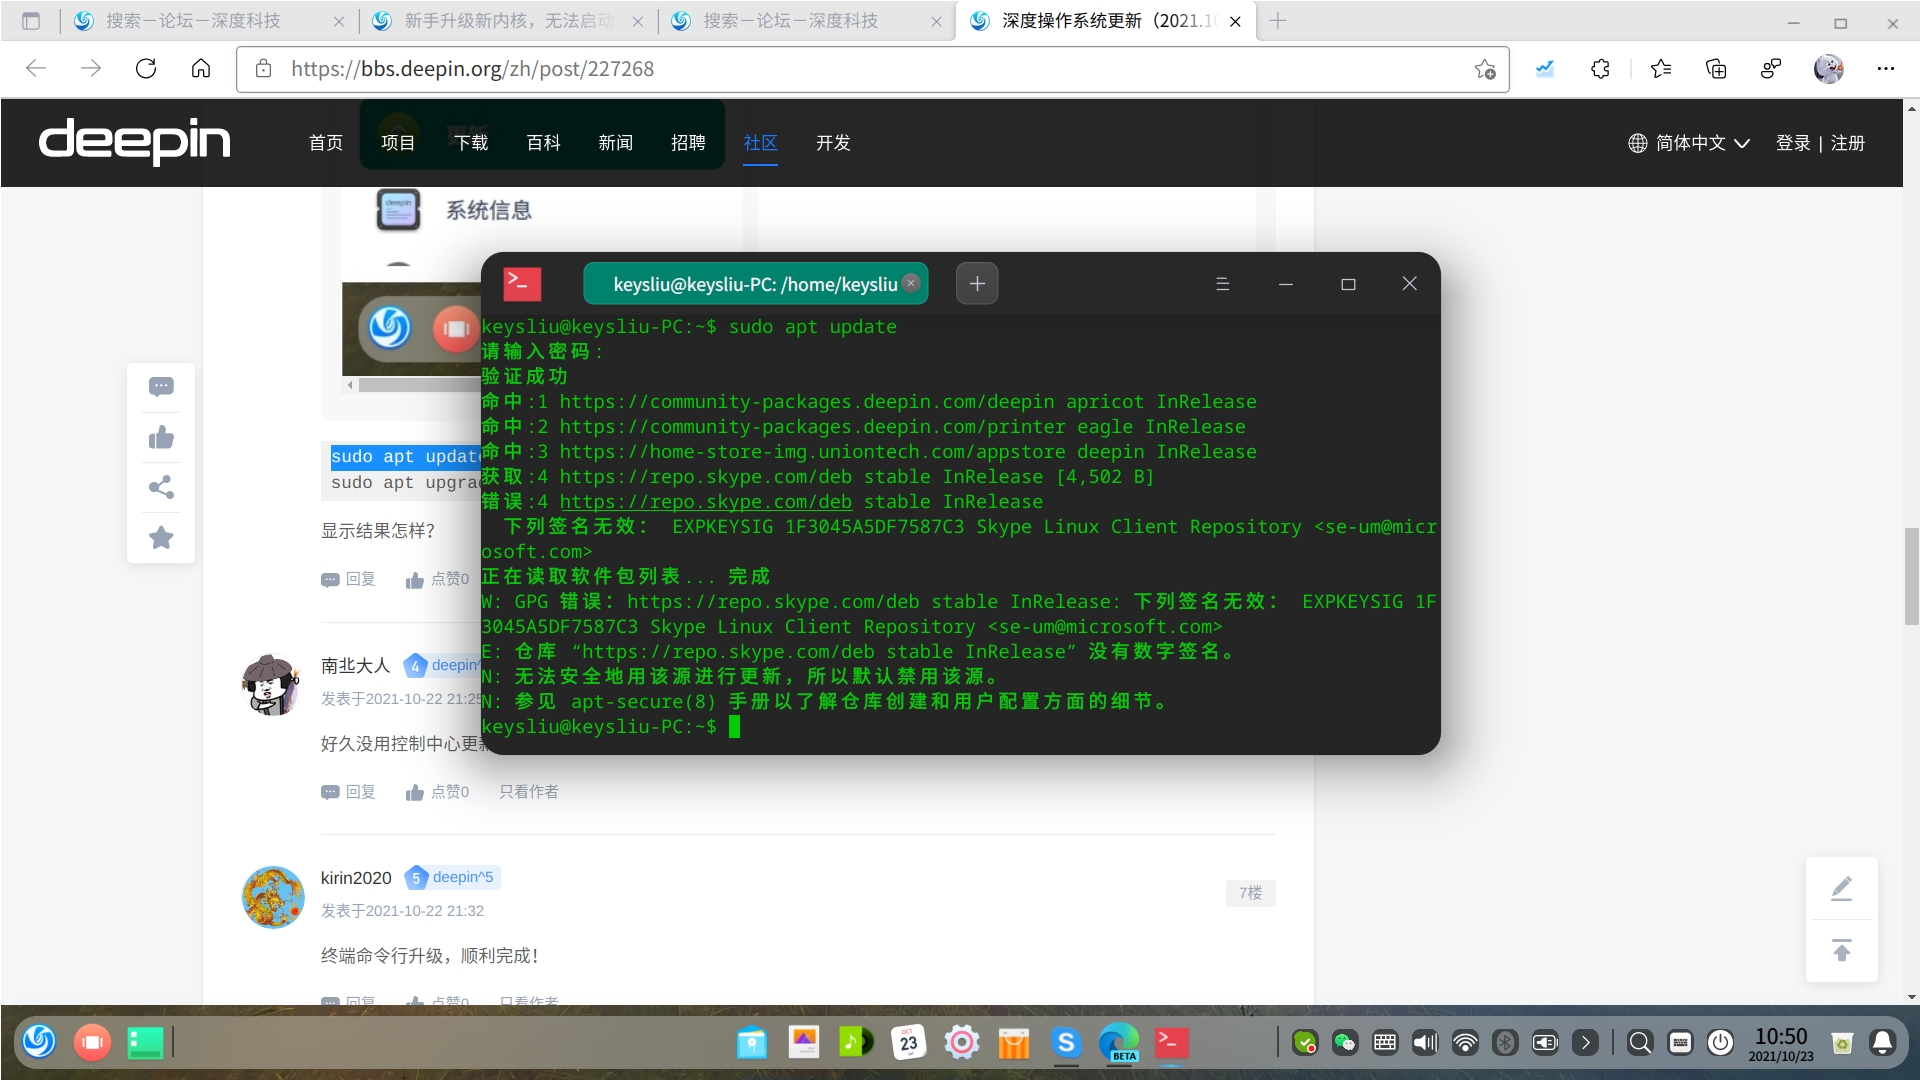
Task: Open WeChat tray icon in dock
Action: point(1345,1043)
